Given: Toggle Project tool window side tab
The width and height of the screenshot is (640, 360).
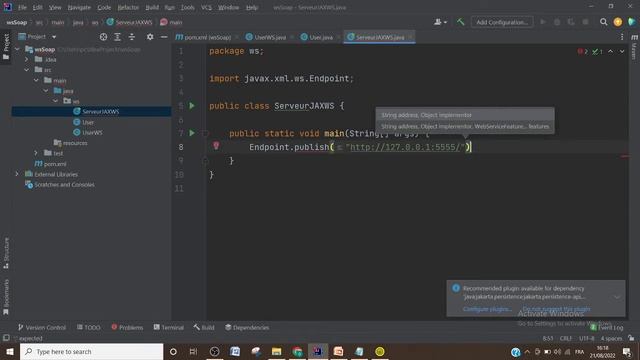Looking at the screenshot, I should pyautogui.click(x=6, y=47).
